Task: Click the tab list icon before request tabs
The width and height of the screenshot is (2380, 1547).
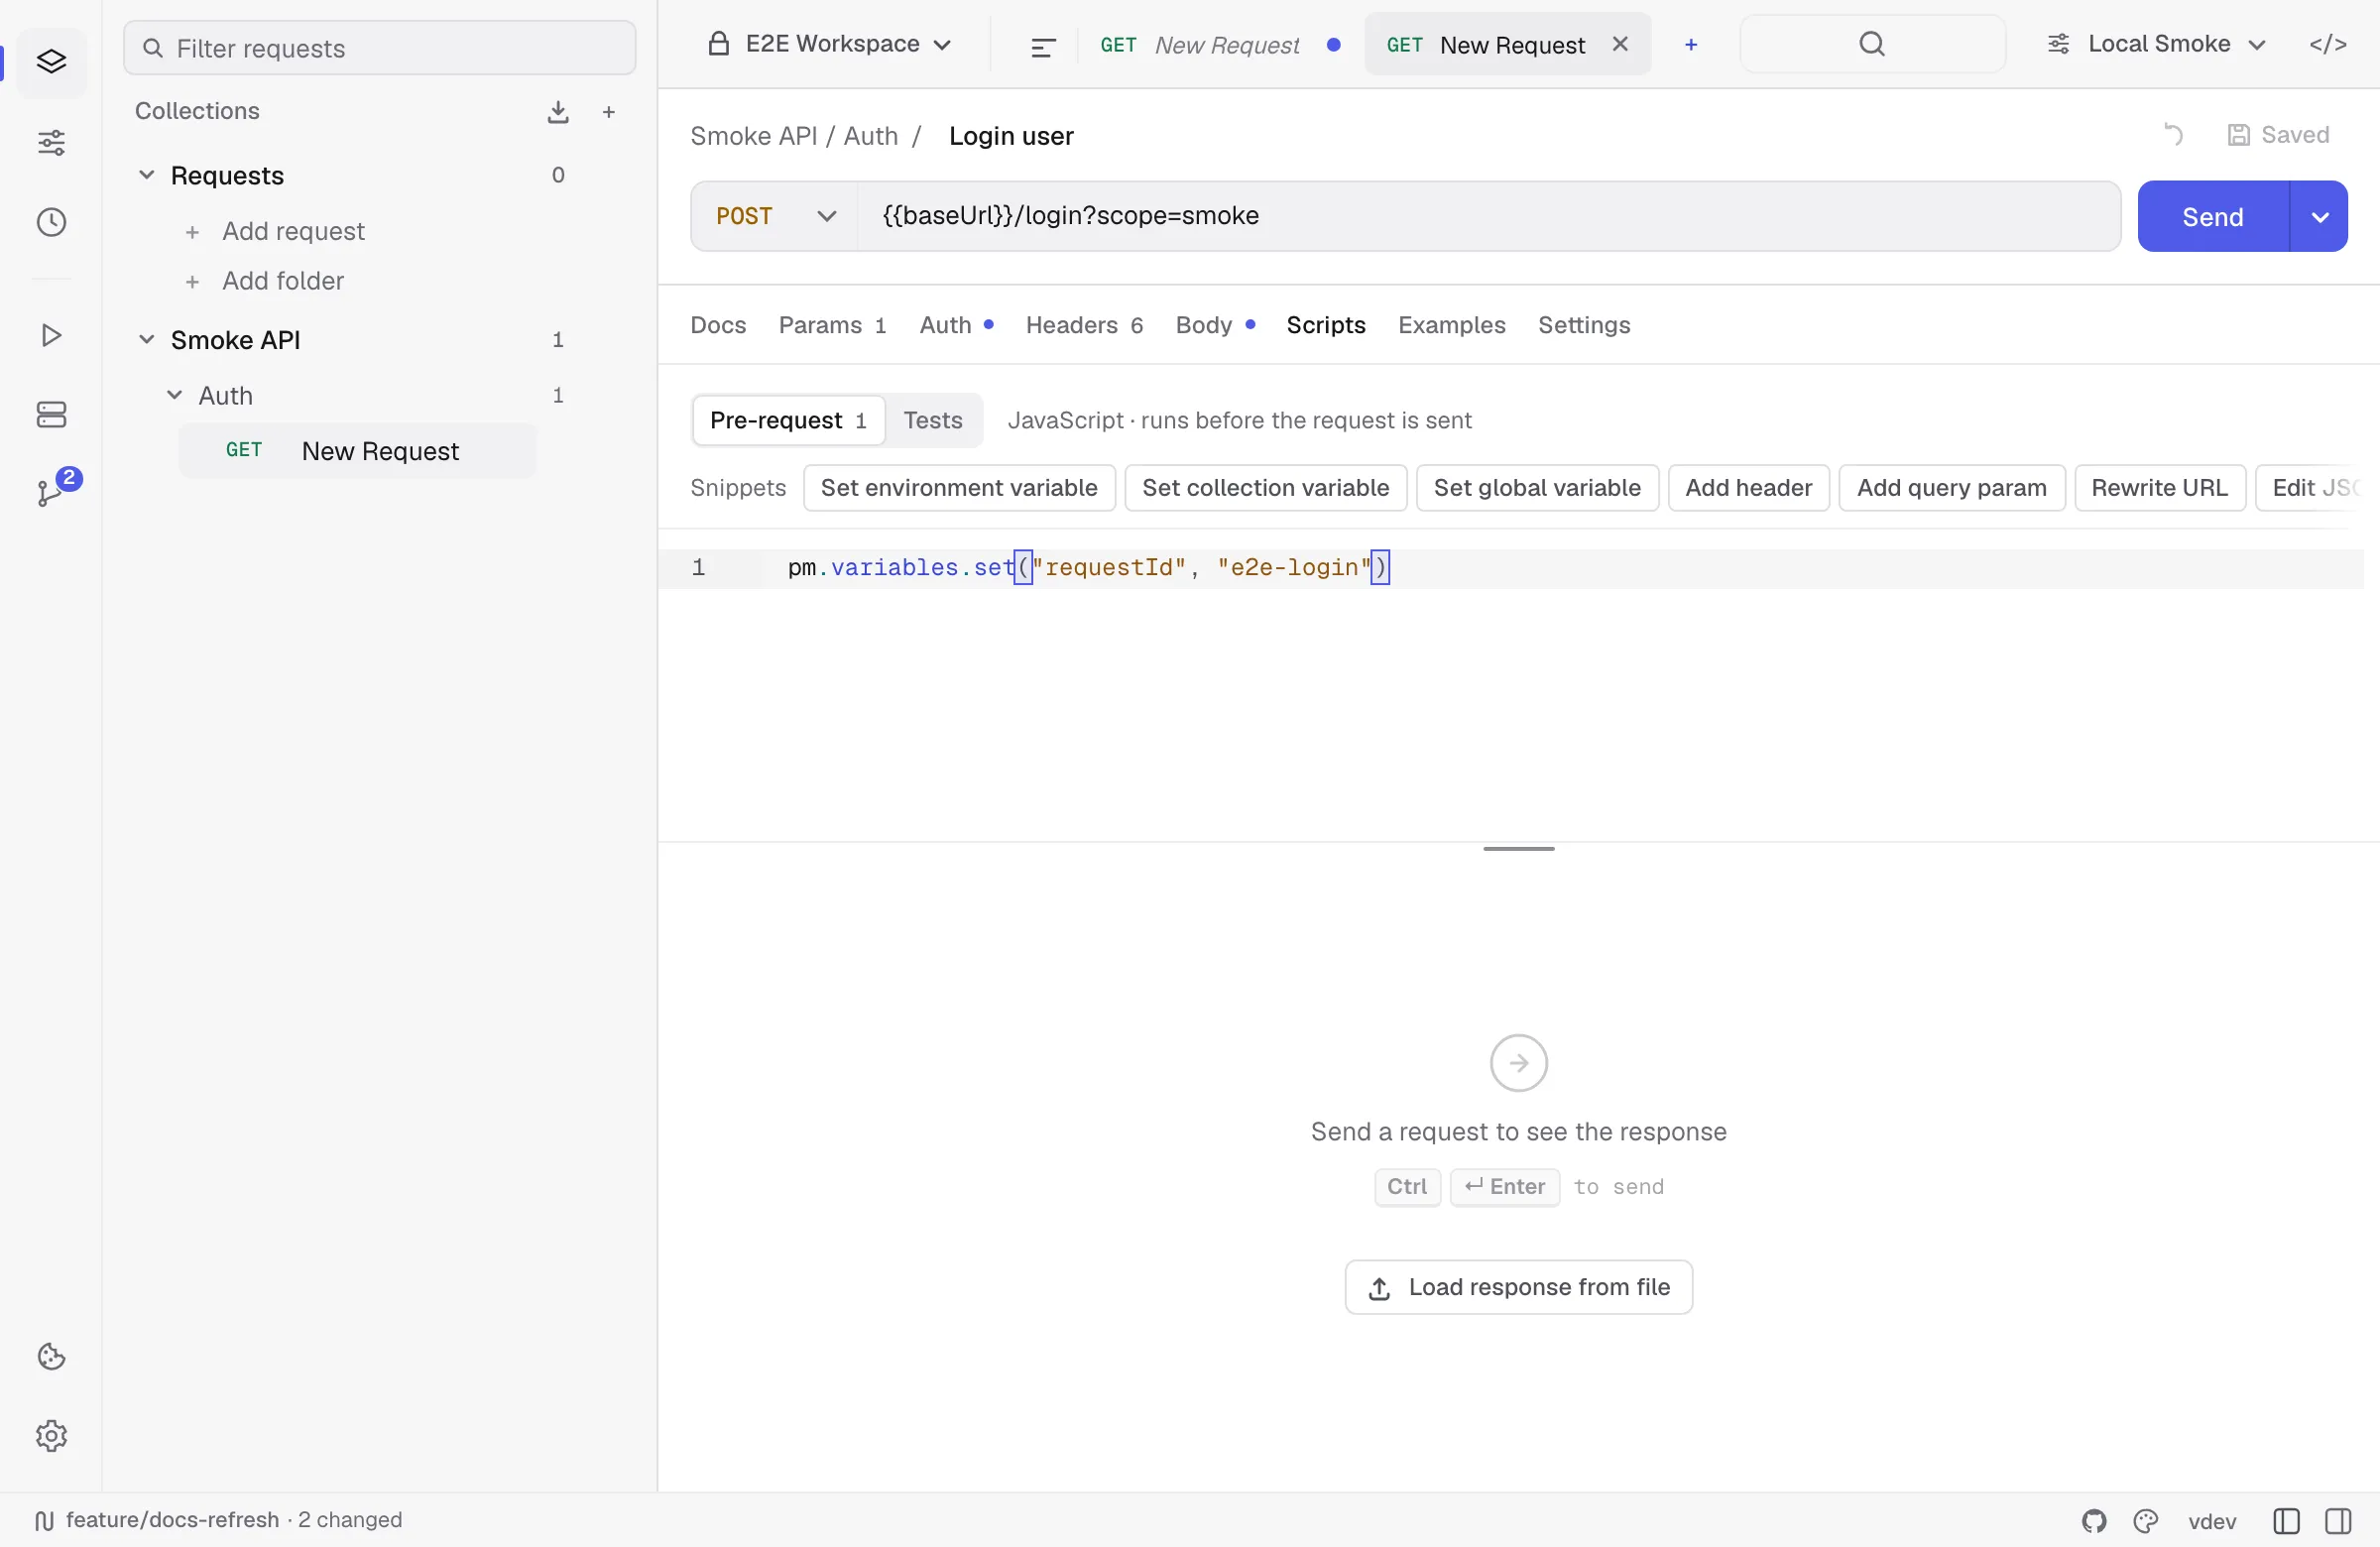Action: coord(1042,46)
